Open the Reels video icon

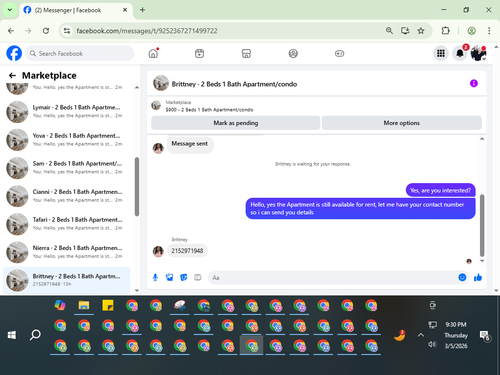click(199, 53)
